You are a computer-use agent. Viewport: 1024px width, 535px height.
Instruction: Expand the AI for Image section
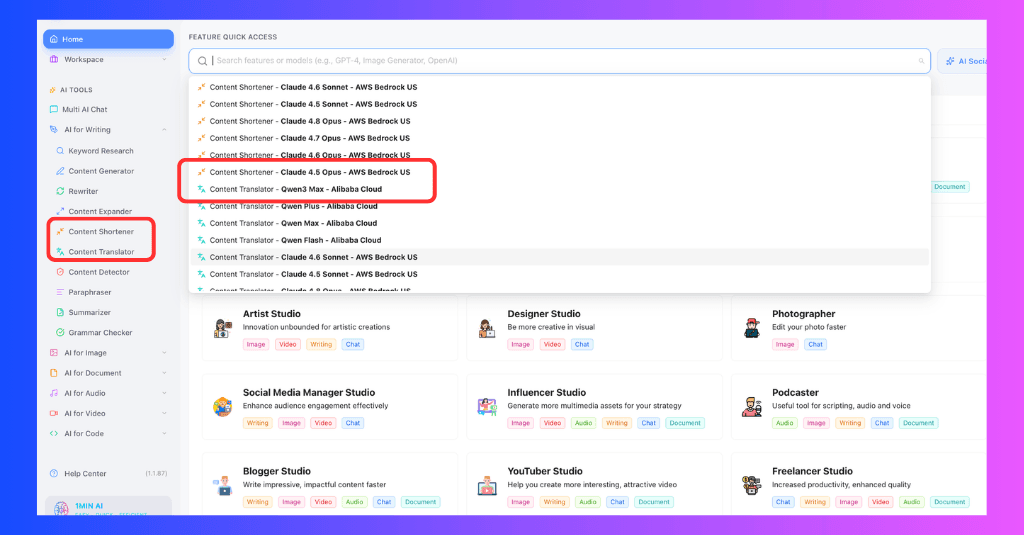(x=164, y=353)
